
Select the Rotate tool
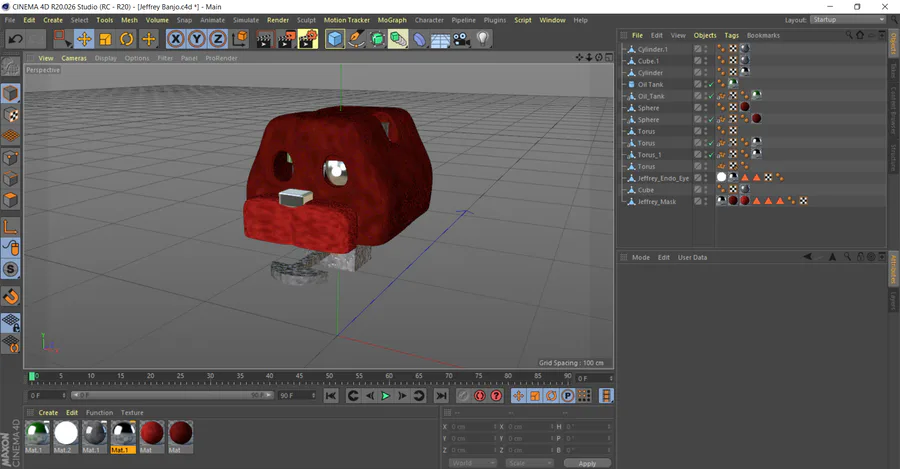coord(126,39)
